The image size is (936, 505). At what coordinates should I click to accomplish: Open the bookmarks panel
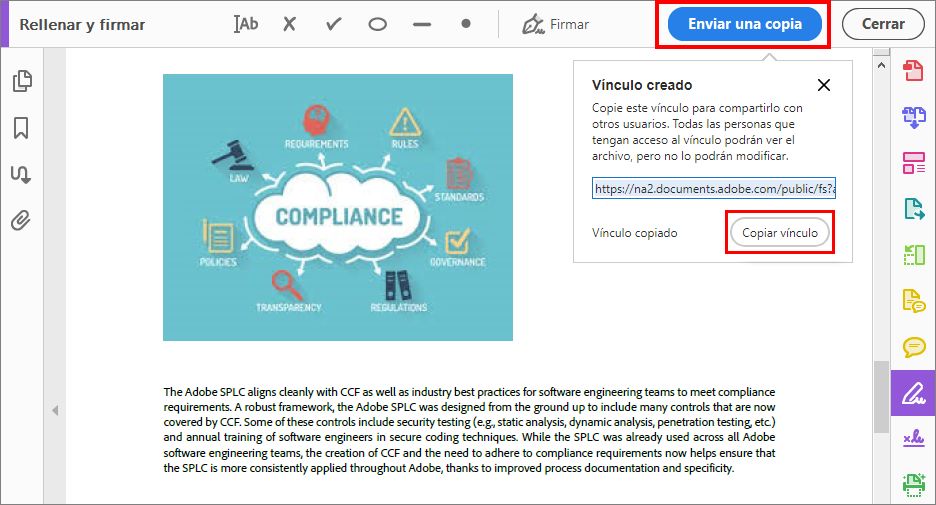point(21,128)
